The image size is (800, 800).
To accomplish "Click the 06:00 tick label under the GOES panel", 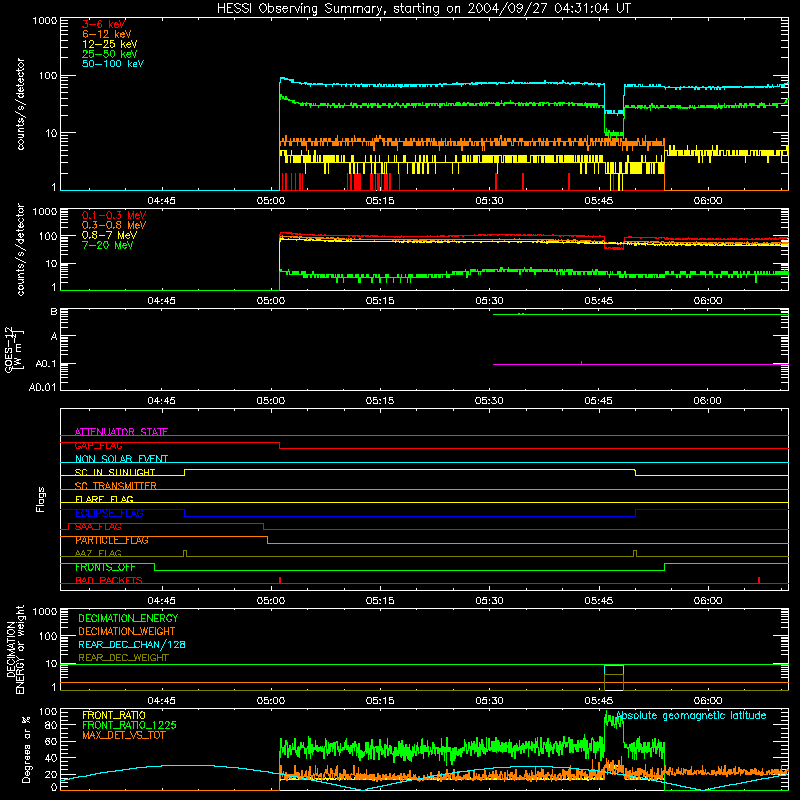I will click(708, 401).
